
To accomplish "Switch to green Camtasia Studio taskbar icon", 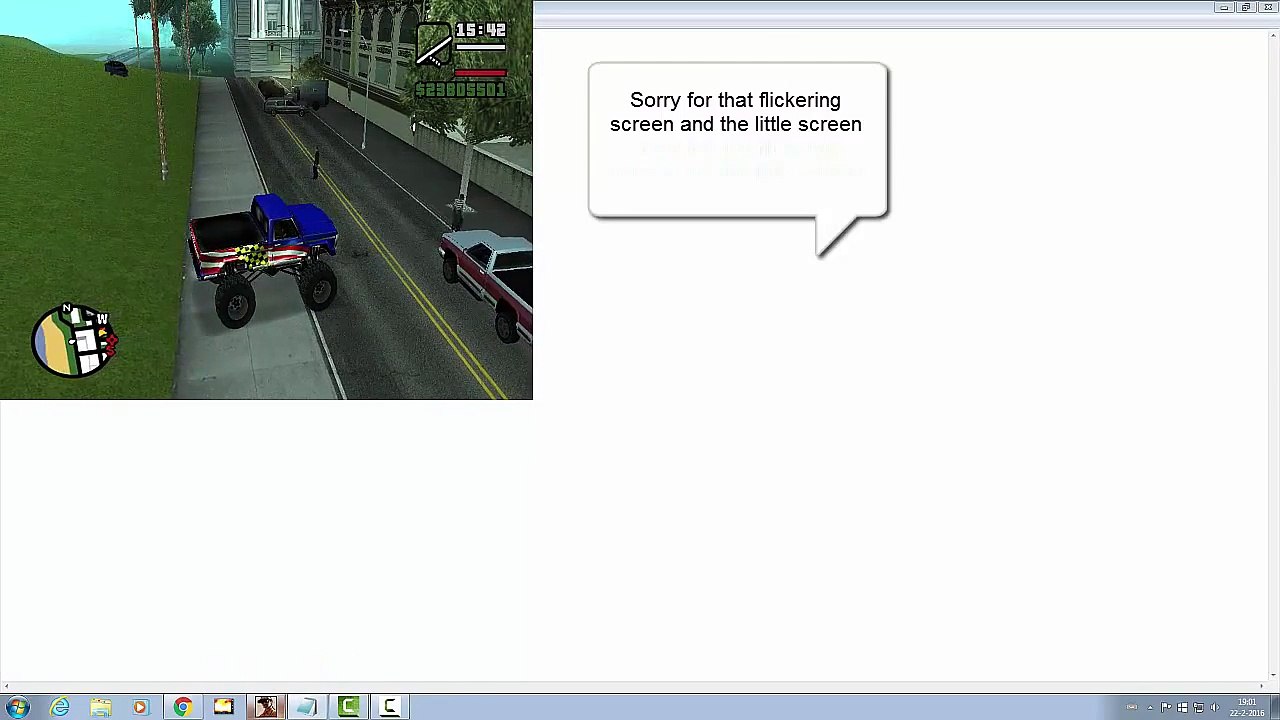I will [x=349, y=707].
